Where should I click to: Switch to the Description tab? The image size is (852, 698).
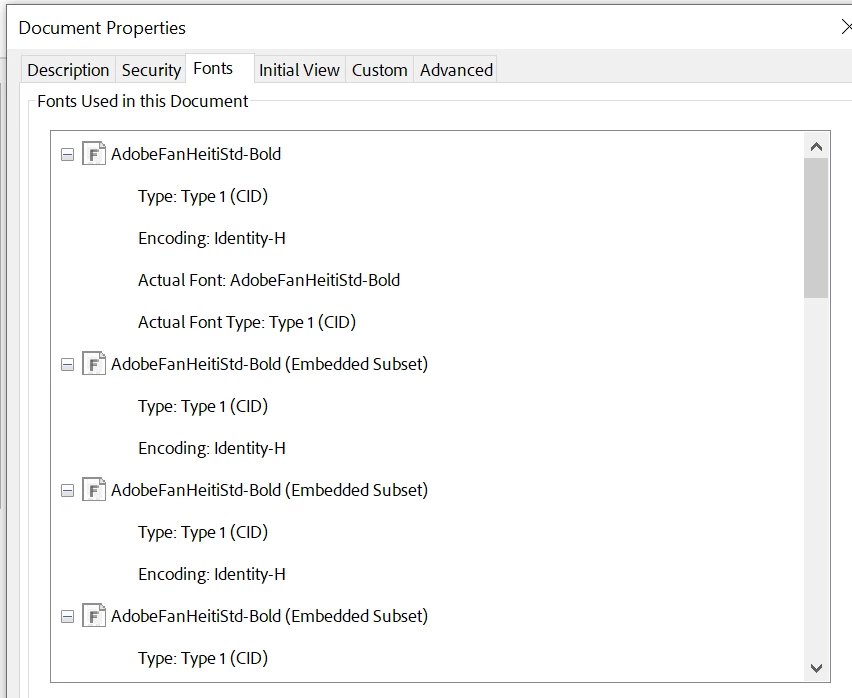pyautogui.click(x=68, y=70)
